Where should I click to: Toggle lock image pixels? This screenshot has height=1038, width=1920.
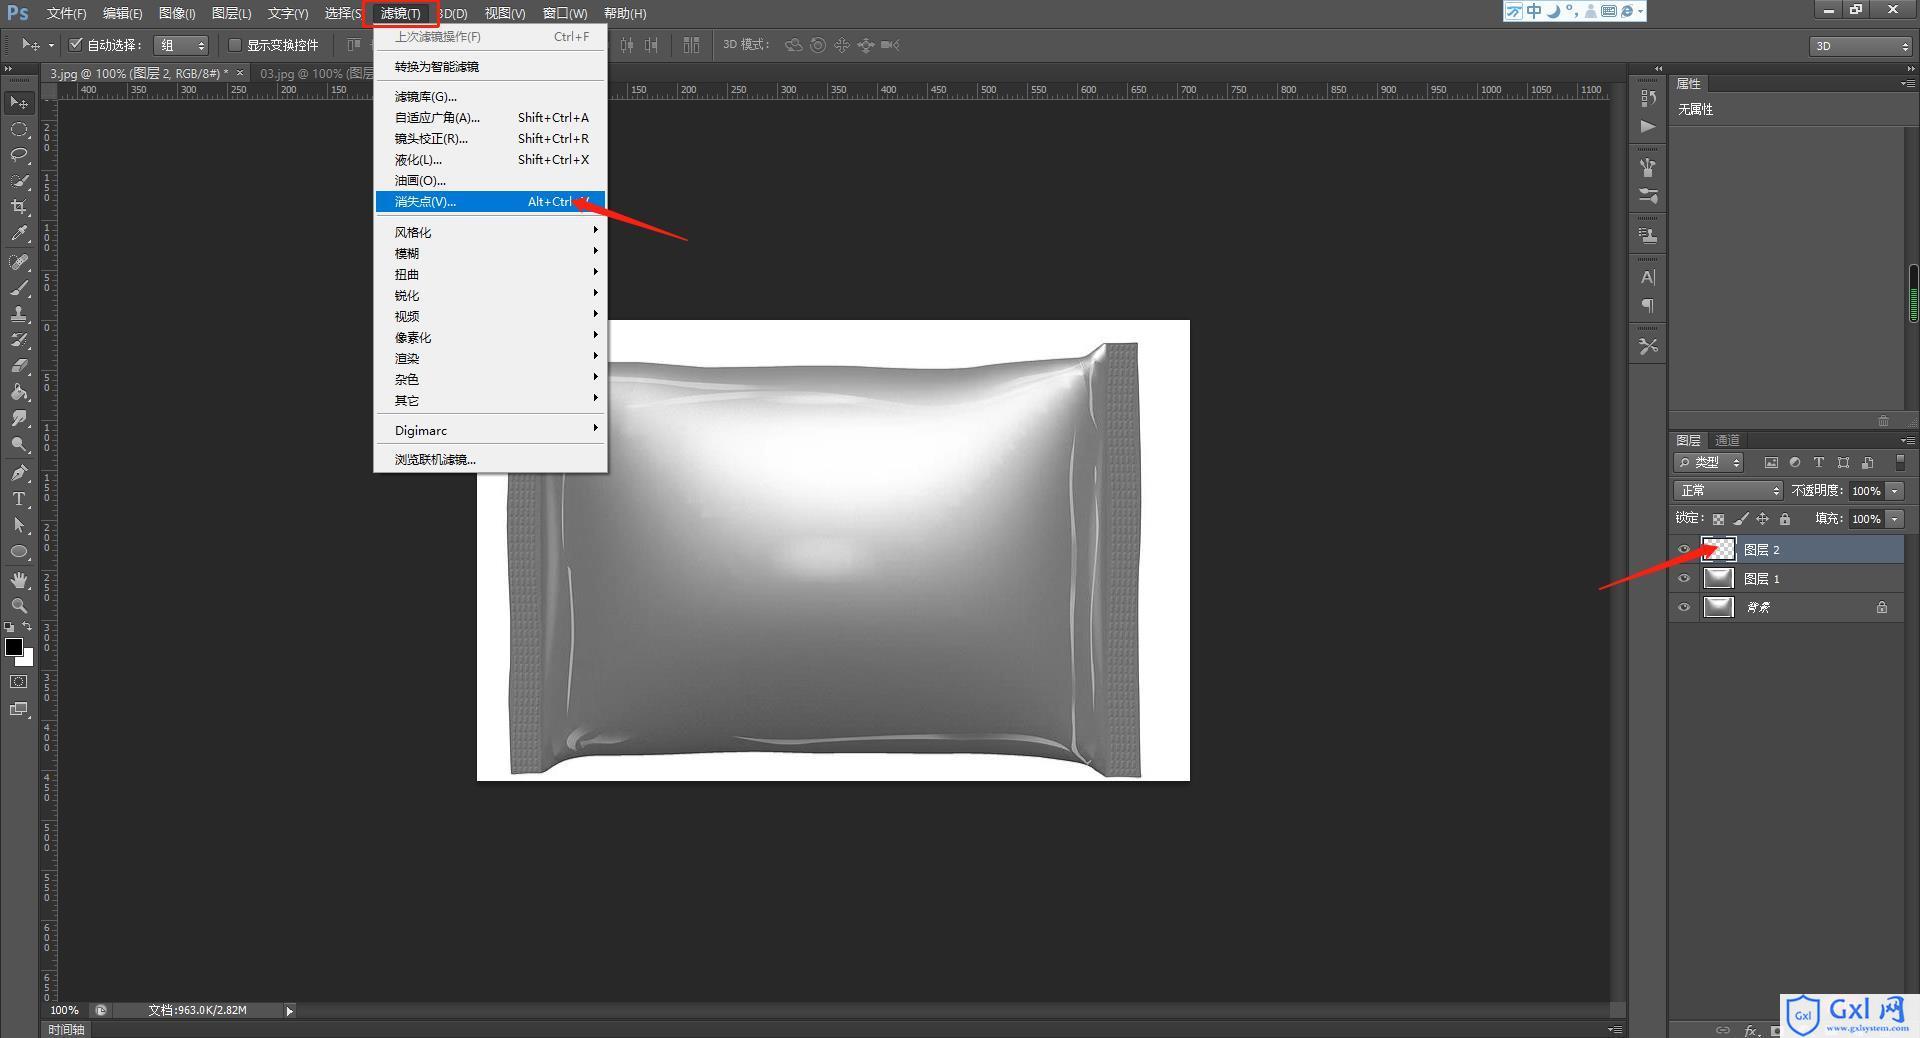[1741, 519]
